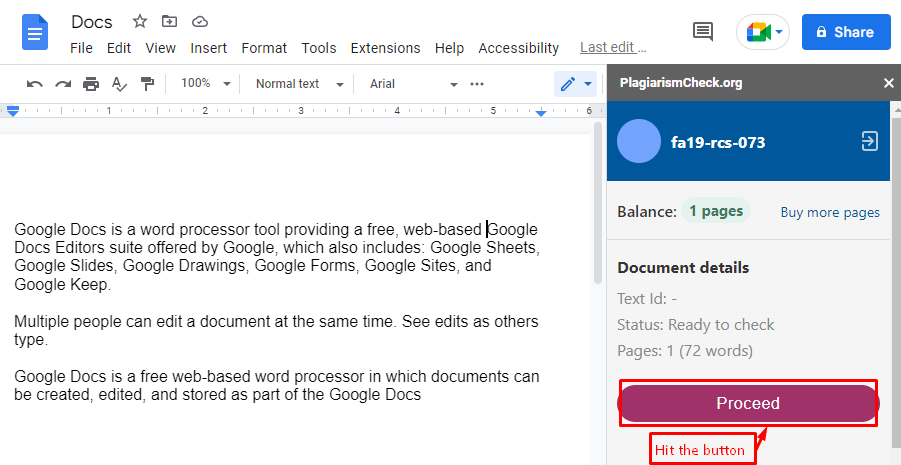Expand the editing mode arrow

[x=588, y=84]
